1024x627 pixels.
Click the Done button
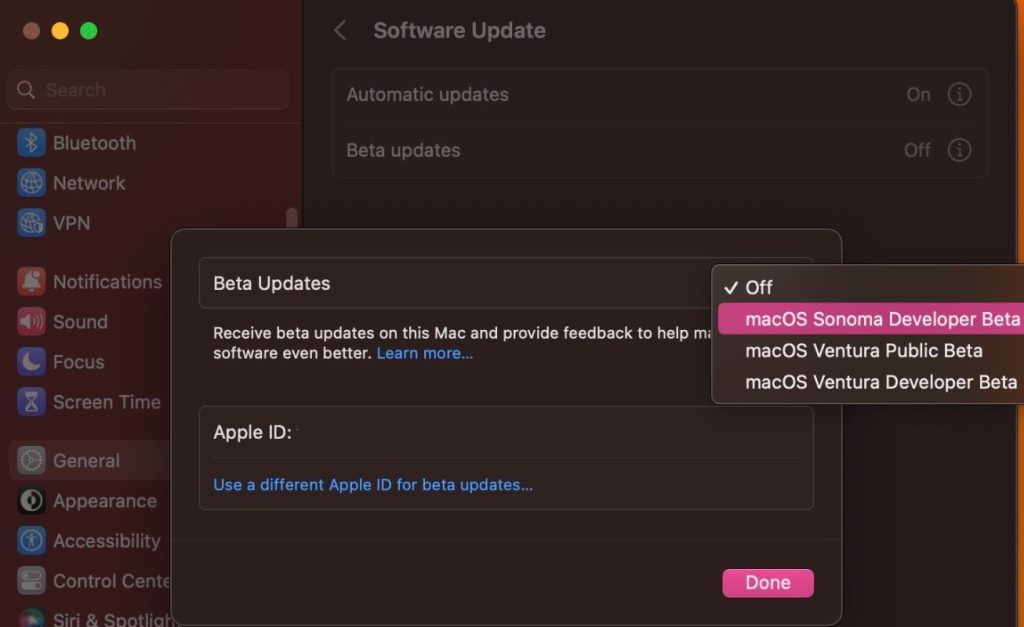click(x=768, y=583)
